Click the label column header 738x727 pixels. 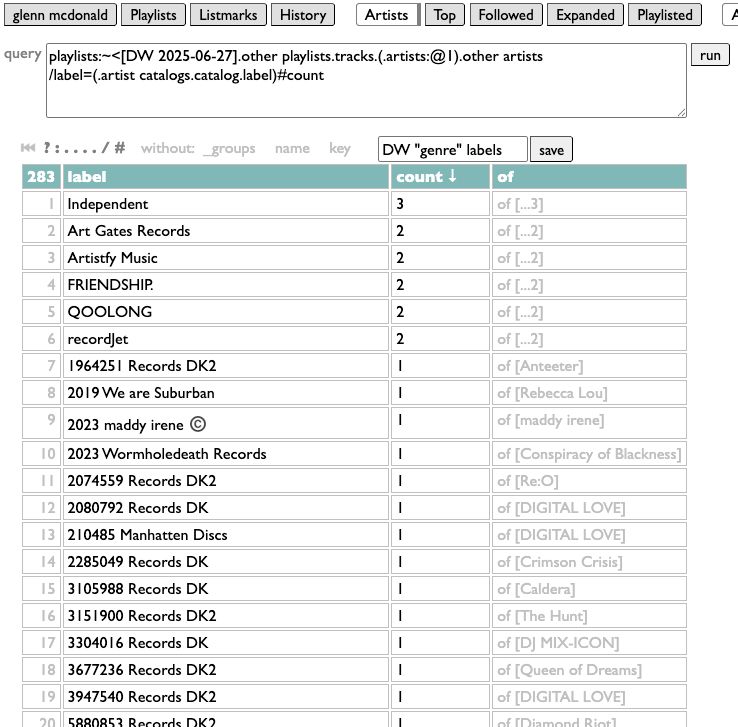226,177
